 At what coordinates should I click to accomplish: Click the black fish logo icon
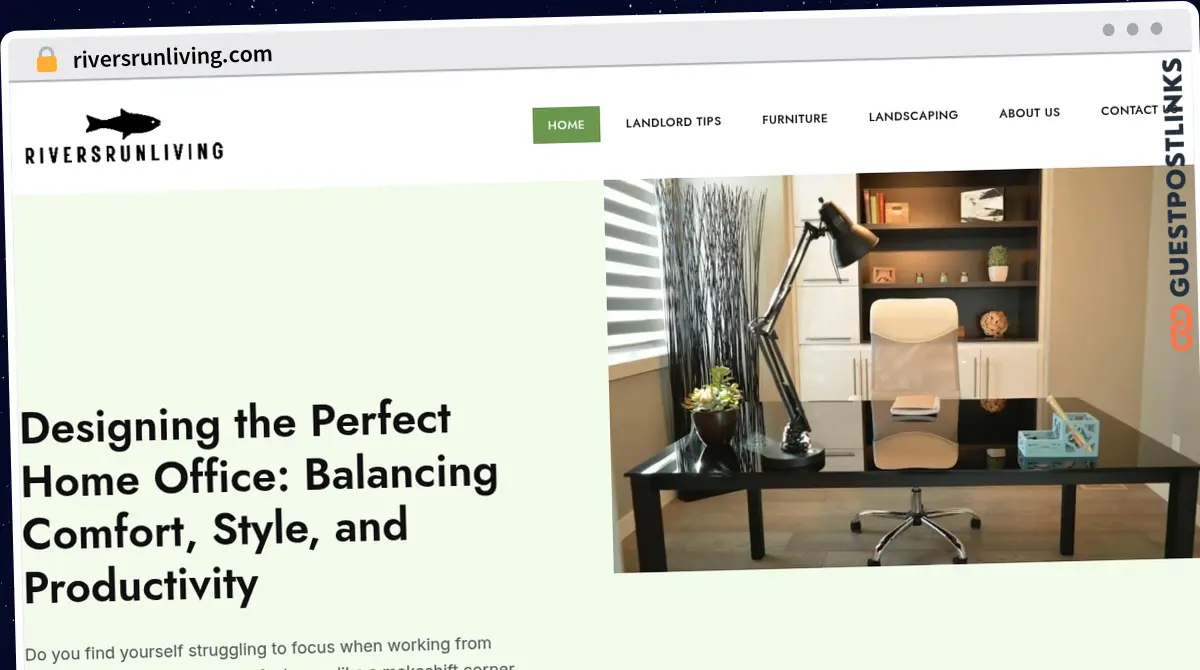click(122, 124)
